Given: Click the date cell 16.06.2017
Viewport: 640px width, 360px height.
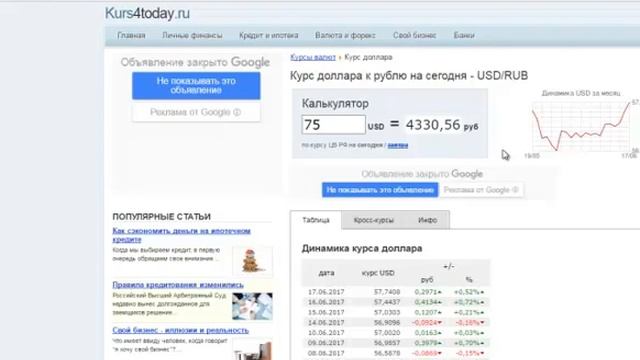Looking at the screenshot, I should tap(326, 302).
